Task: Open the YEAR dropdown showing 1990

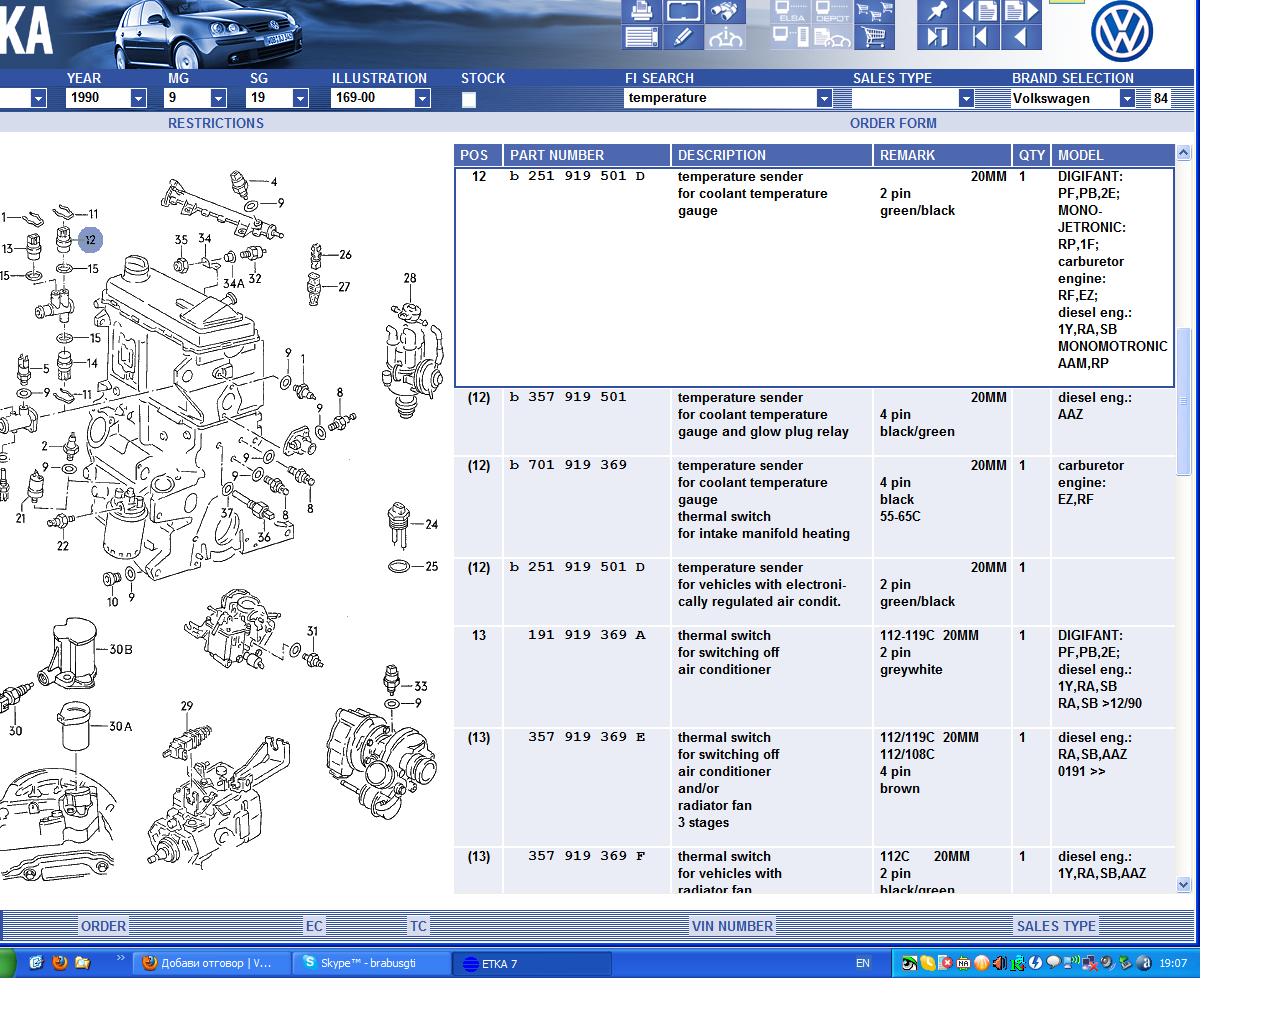Action: coord(138,98)
